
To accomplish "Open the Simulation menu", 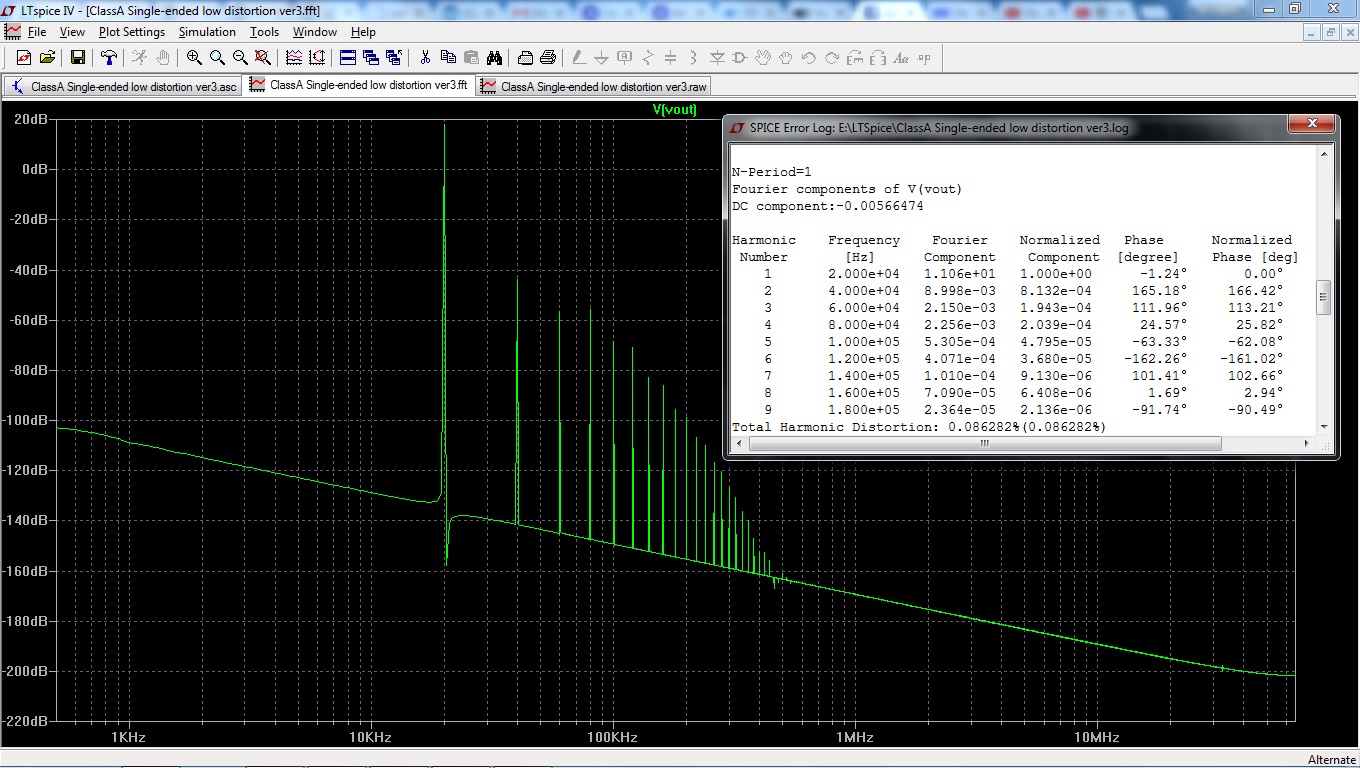I will tap(207, 32).
